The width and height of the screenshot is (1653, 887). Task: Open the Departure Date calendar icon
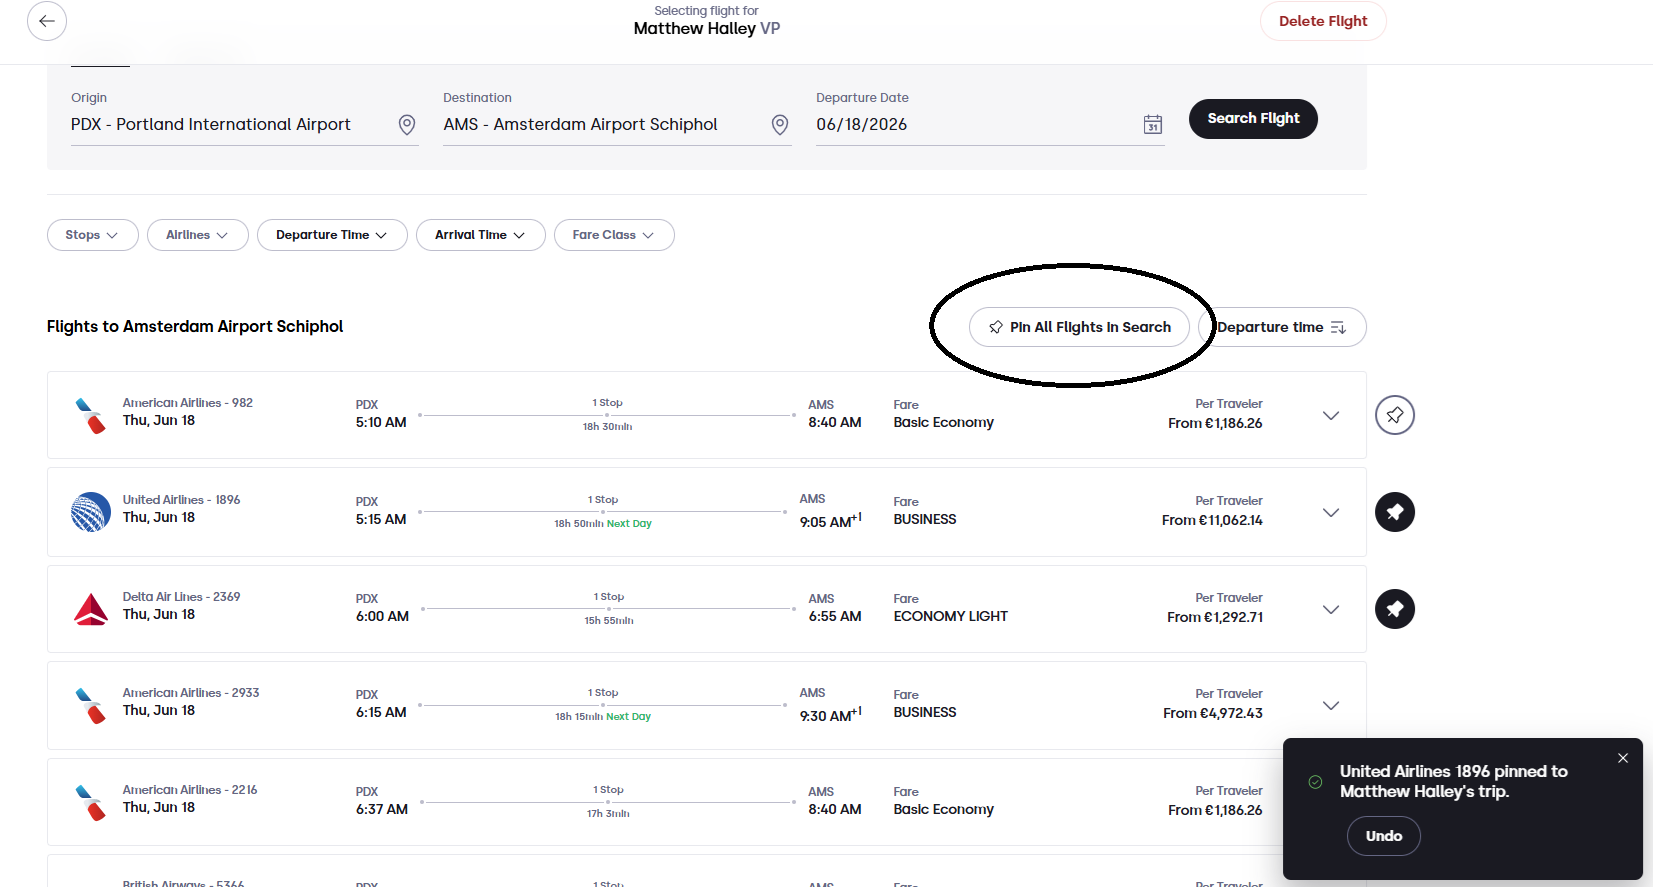pos(1153,124)
